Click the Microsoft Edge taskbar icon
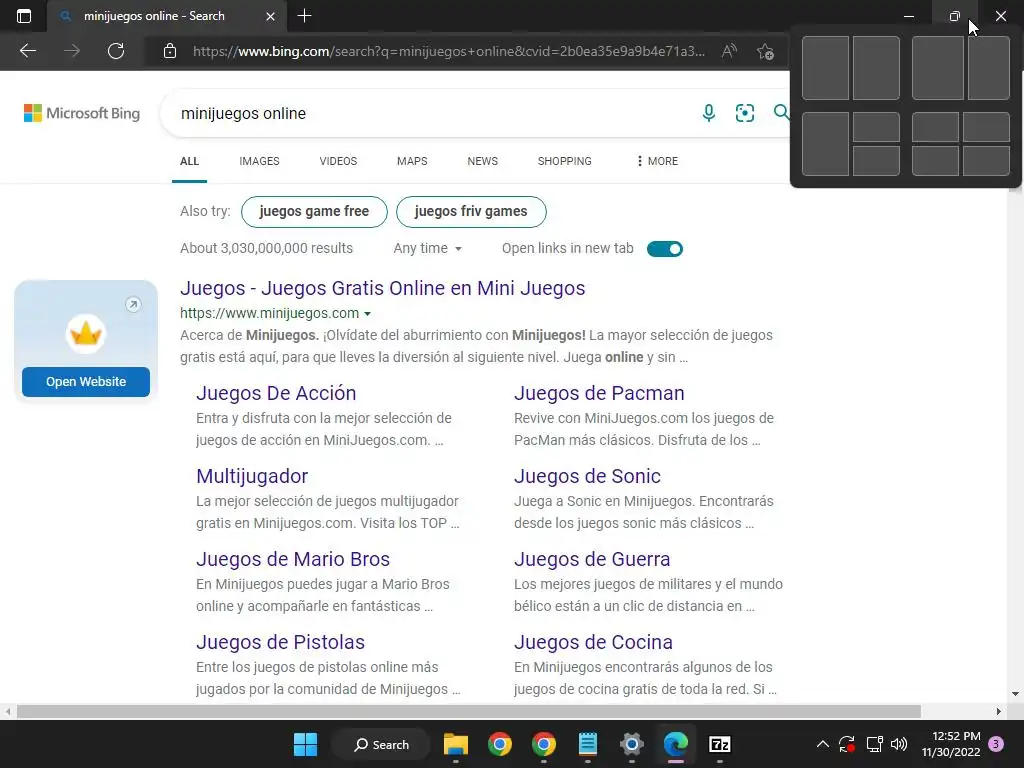 (676, 744)
